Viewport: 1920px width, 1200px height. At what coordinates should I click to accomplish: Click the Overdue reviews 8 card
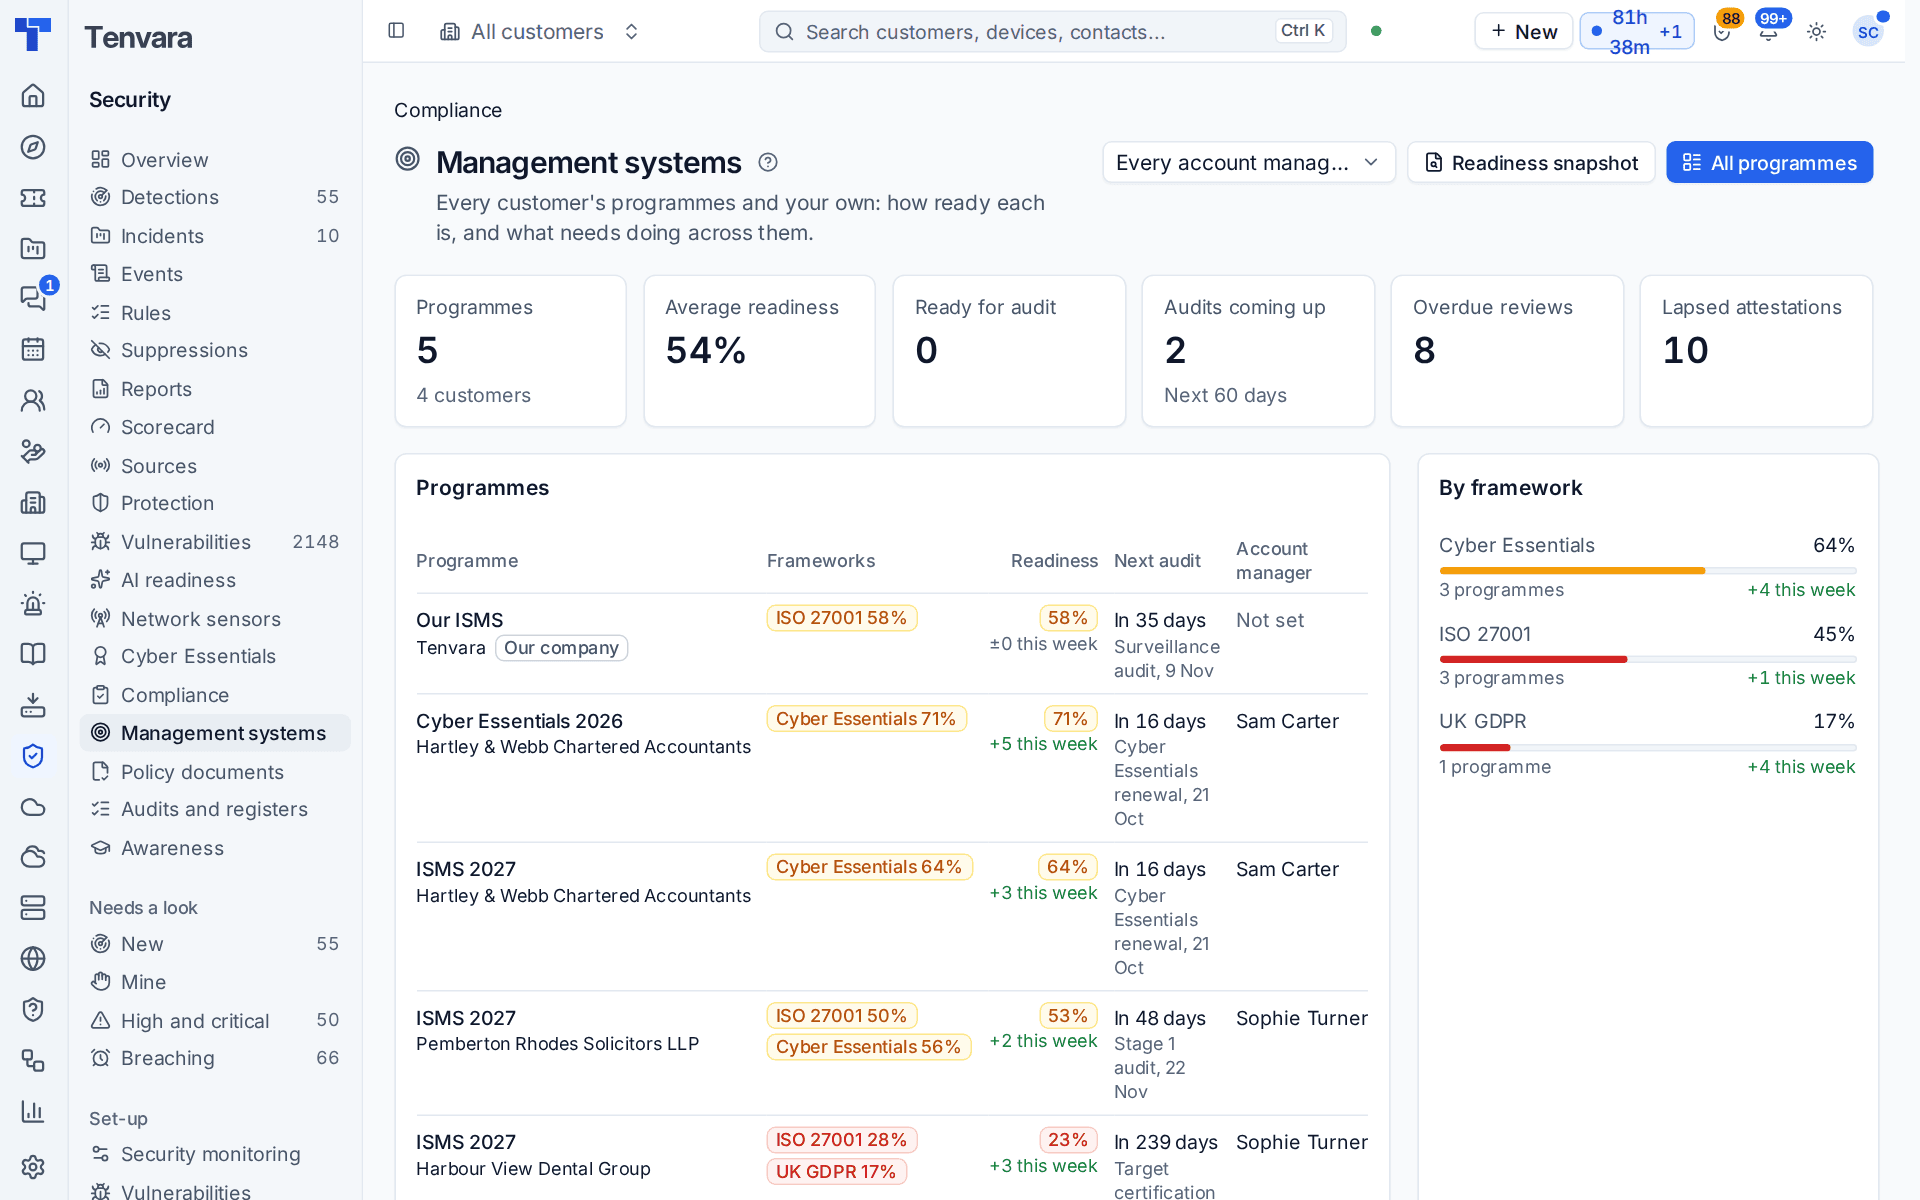(x=1506, y=351)
